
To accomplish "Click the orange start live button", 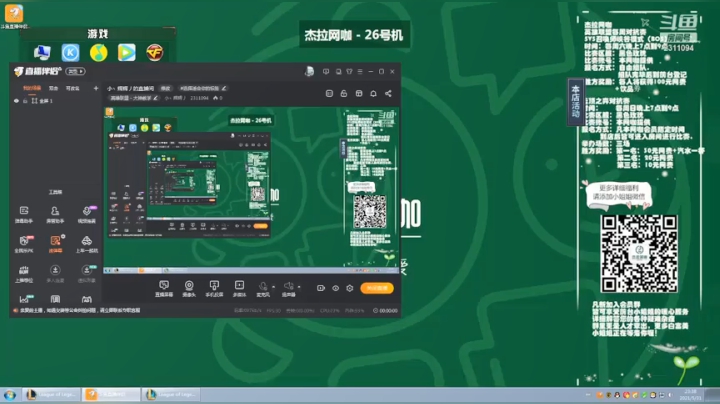I will [x=377, y=288].
